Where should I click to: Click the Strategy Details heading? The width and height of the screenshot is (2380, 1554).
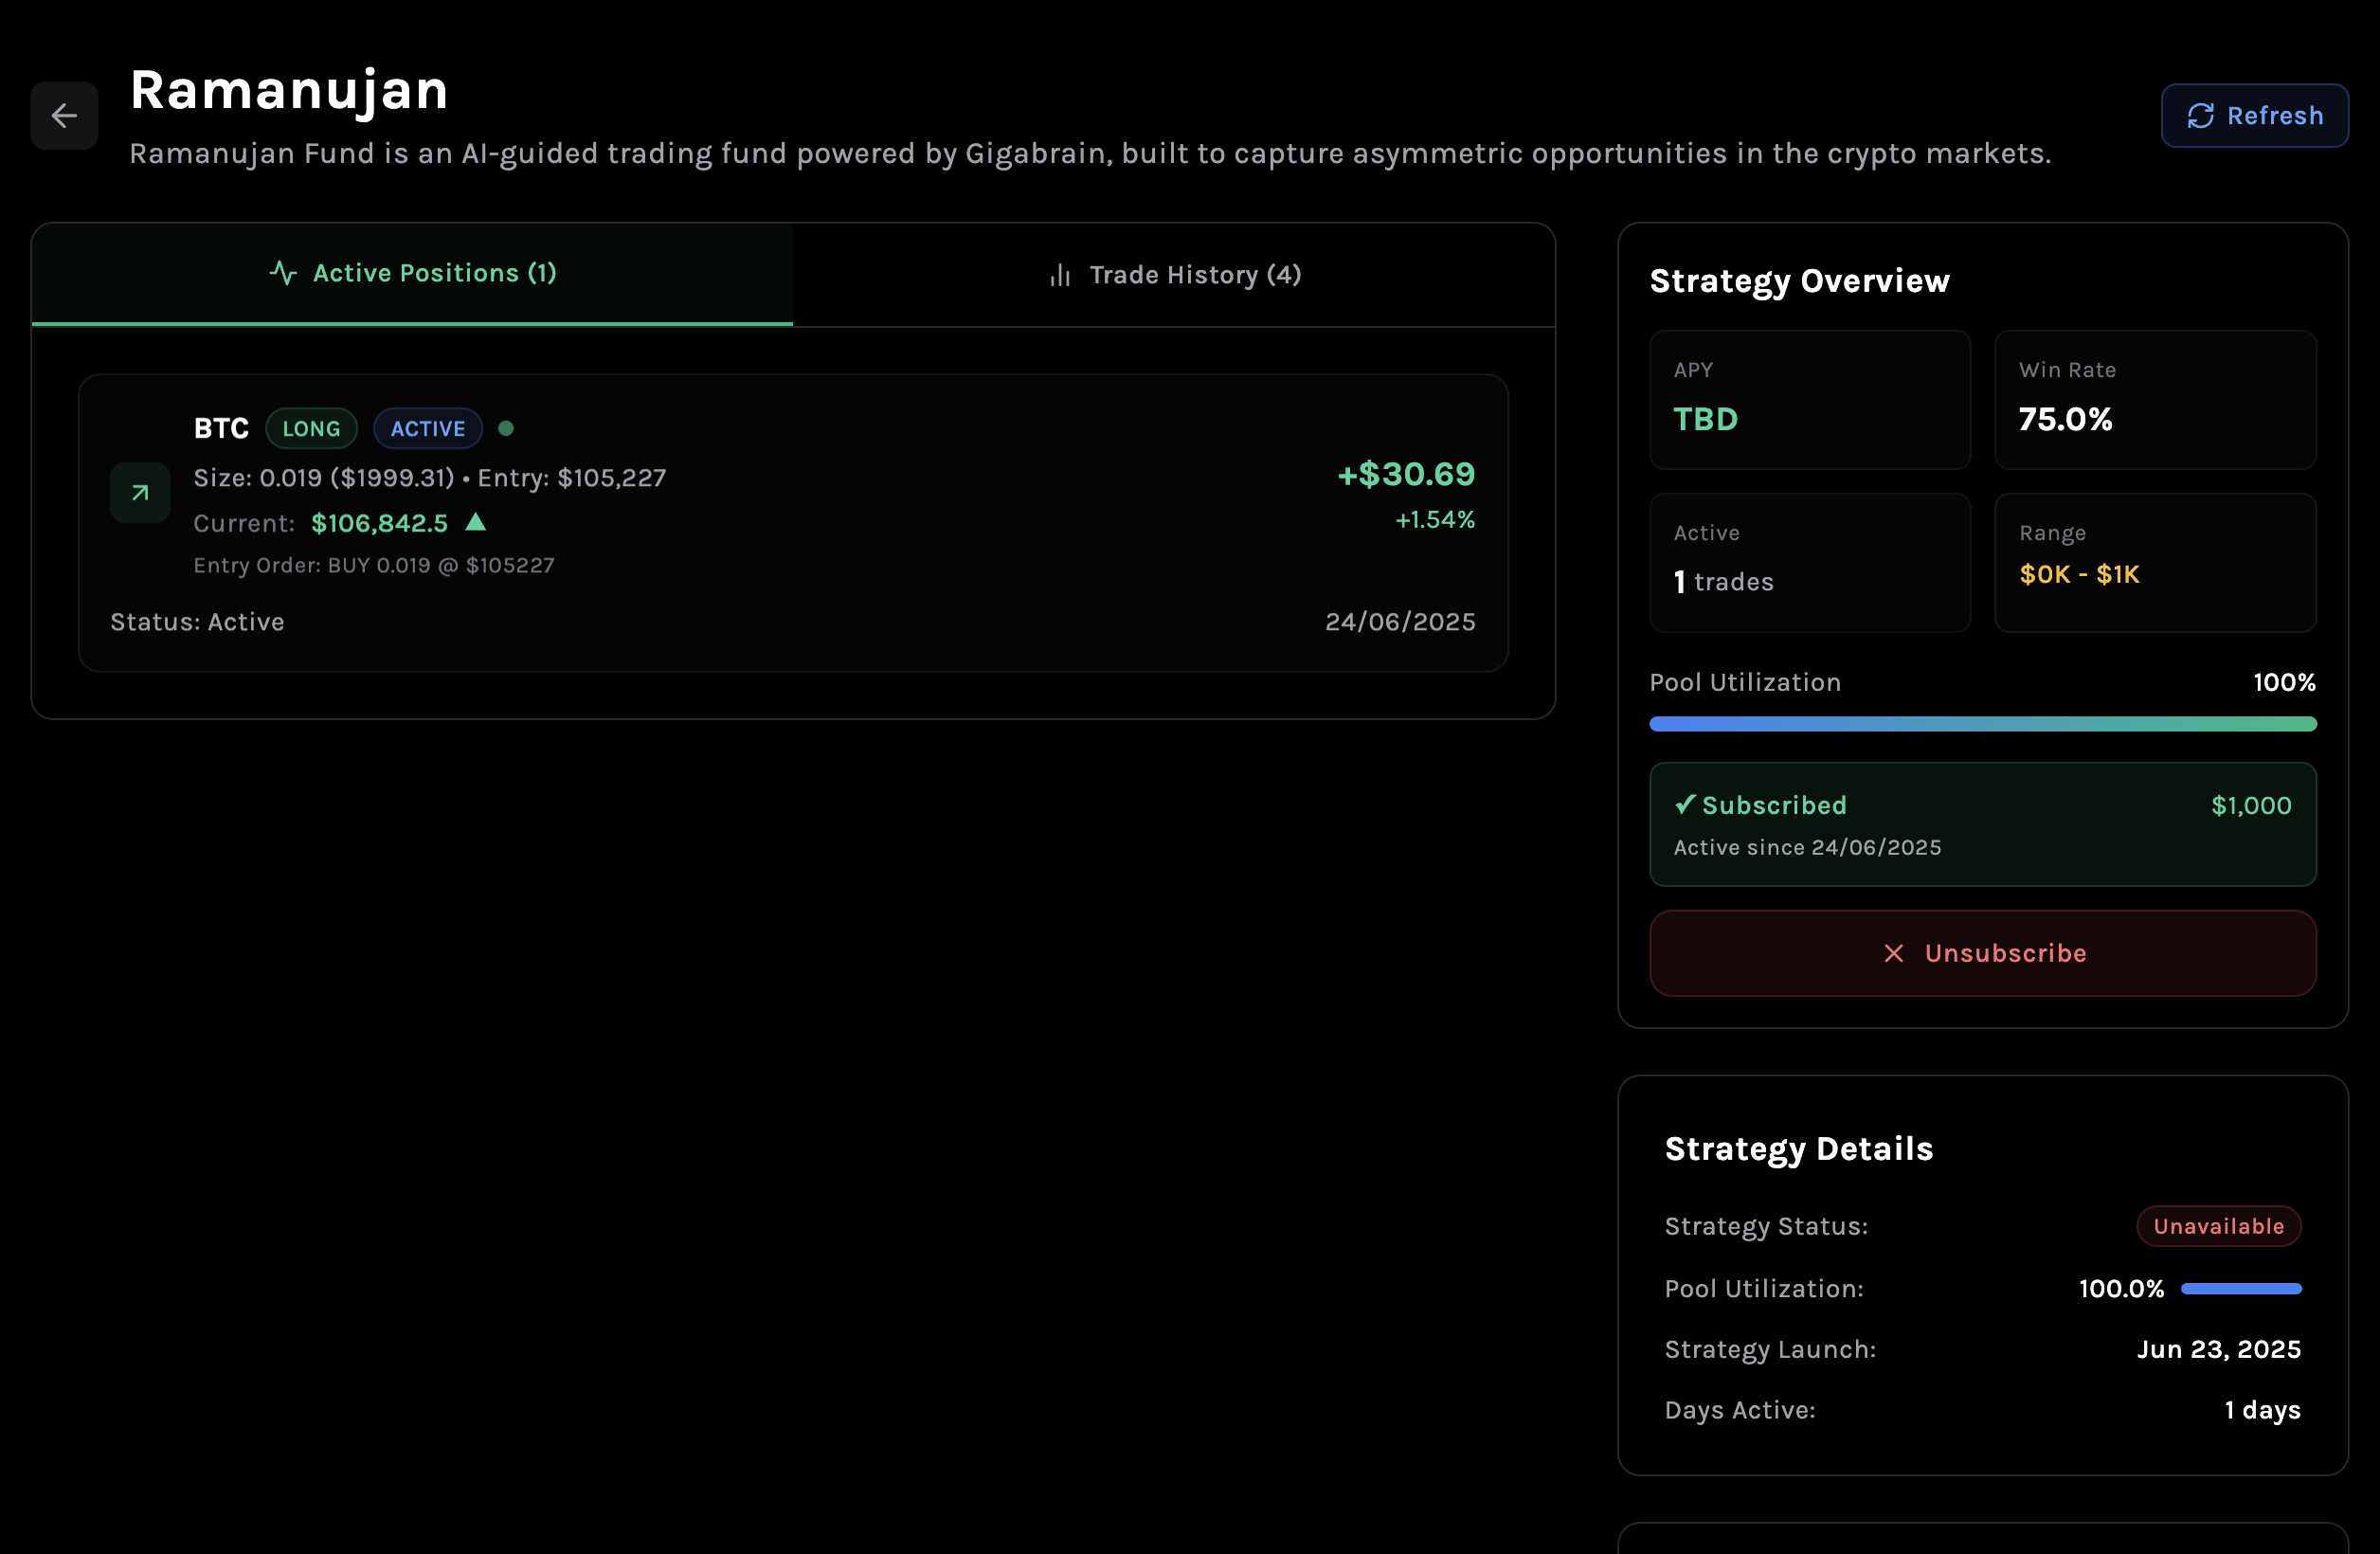pos(1799,1149)
